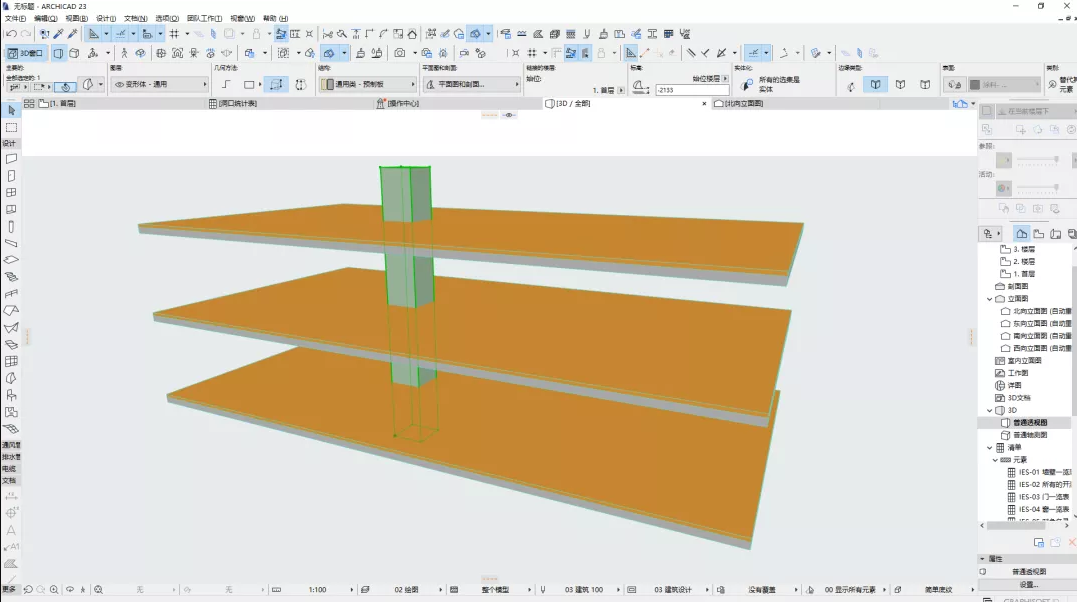
Task: Click the Undo arrow icon
Action: [x=11, y=34]
